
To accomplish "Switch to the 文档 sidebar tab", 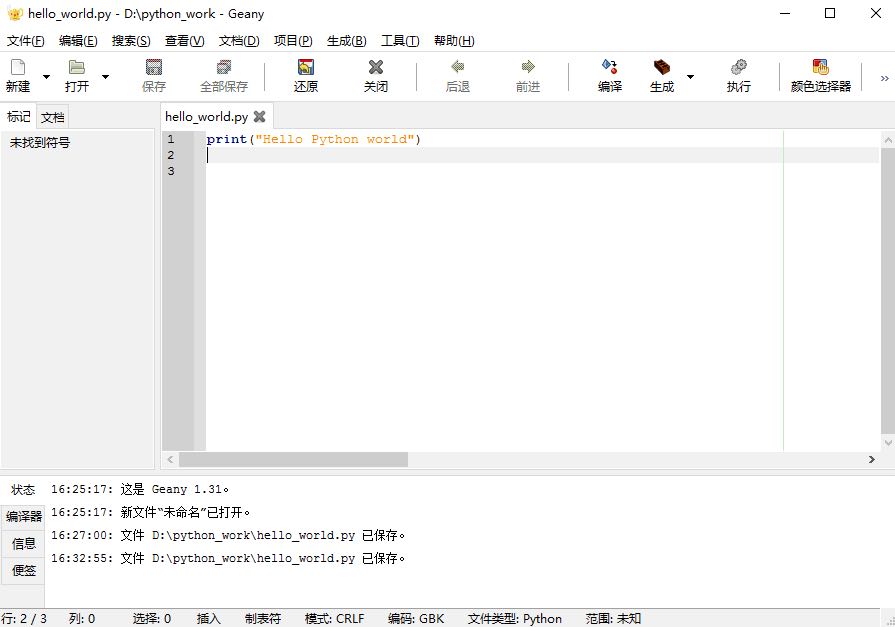I will (x=53, y=118).
